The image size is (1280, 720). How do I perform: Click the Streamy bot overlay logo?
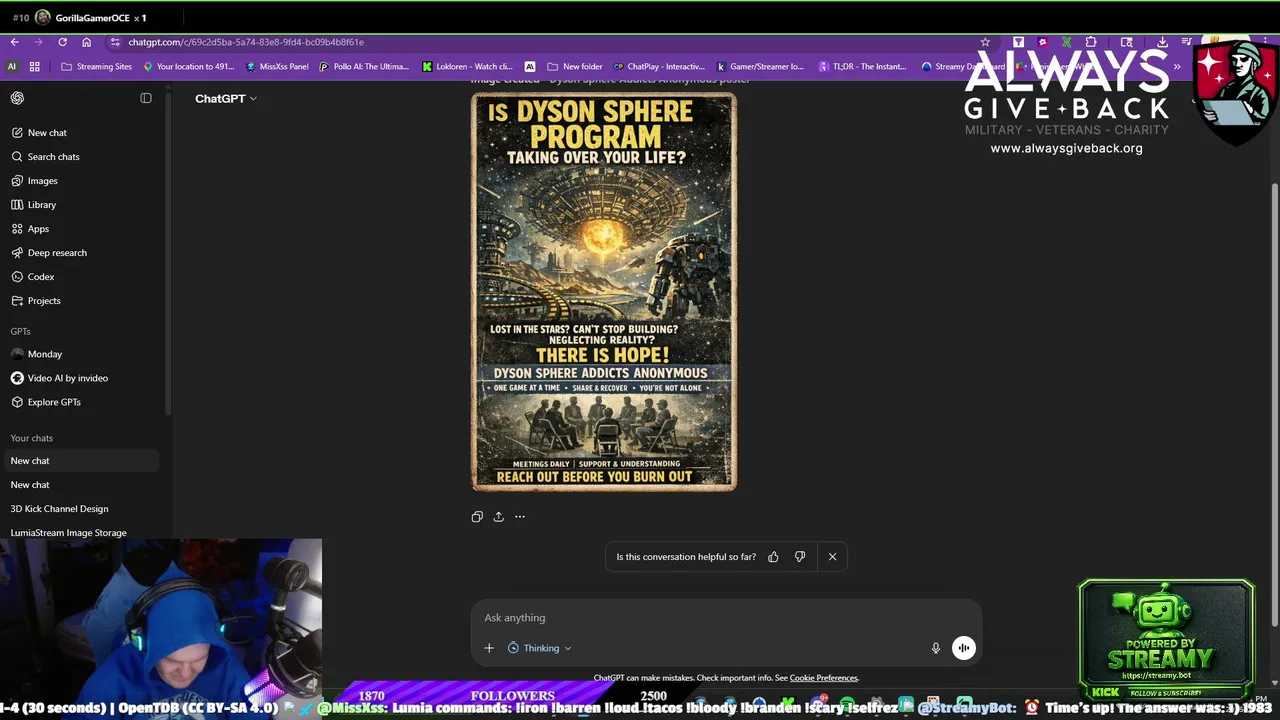1166,640
